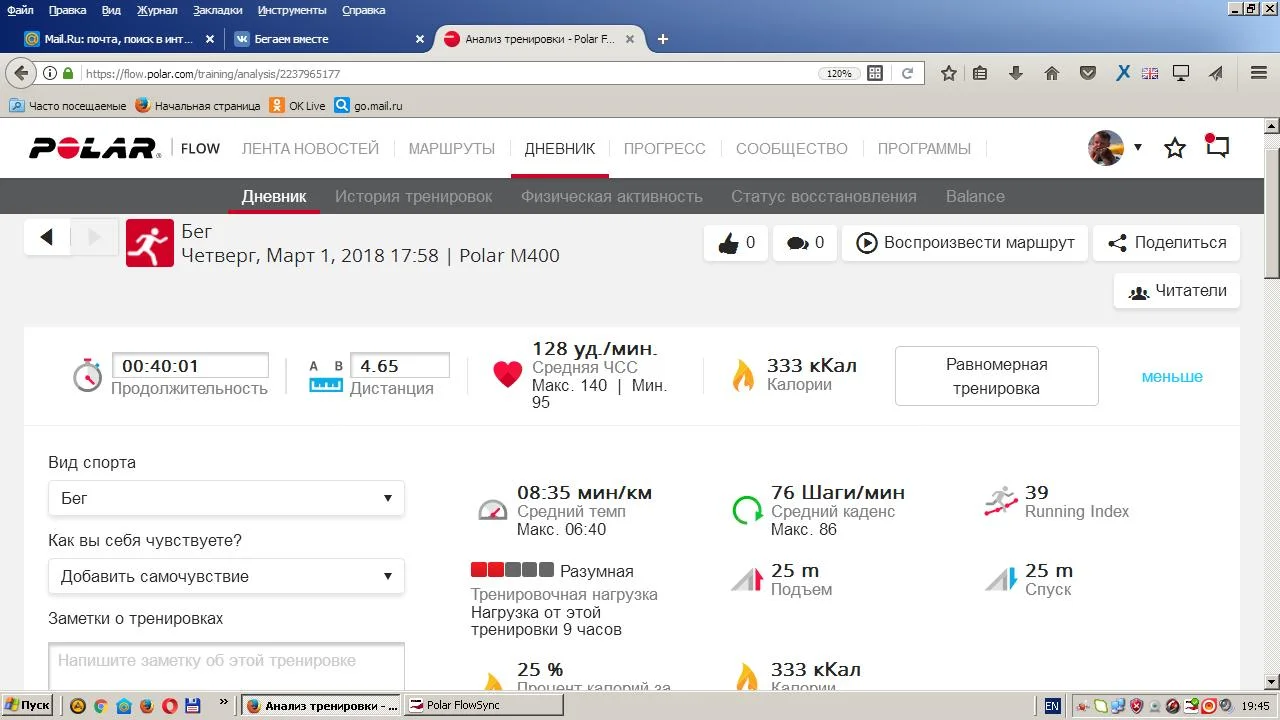Open the Файл menu
Screen dimensions: 1280x720
(x=20, y=10)
